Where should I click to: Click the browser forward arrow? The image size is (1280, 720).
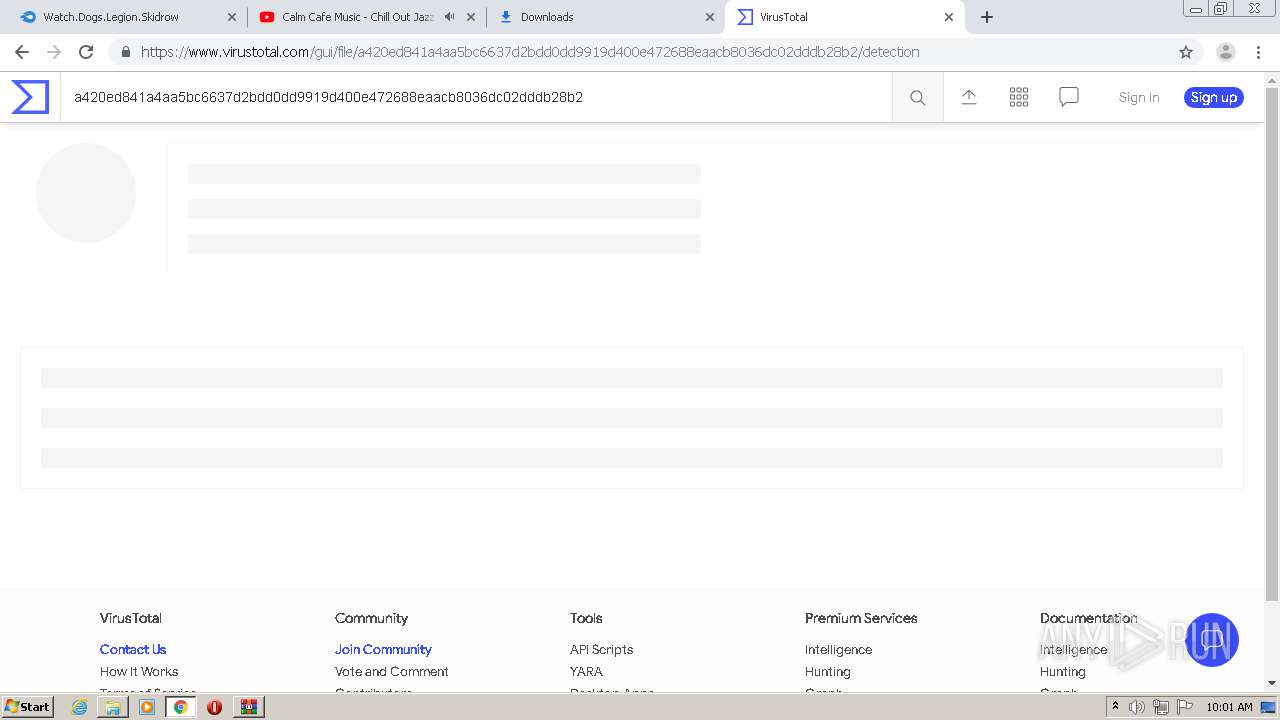pyautogui.click(x=54, y=52)
